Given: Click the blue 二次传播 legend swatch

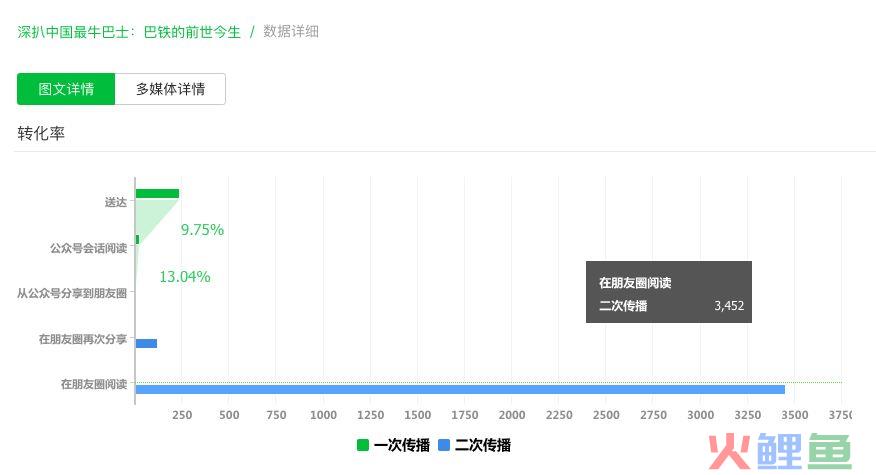Looking at the screenshot, I should pyautogui.click(x=444, y=445).
